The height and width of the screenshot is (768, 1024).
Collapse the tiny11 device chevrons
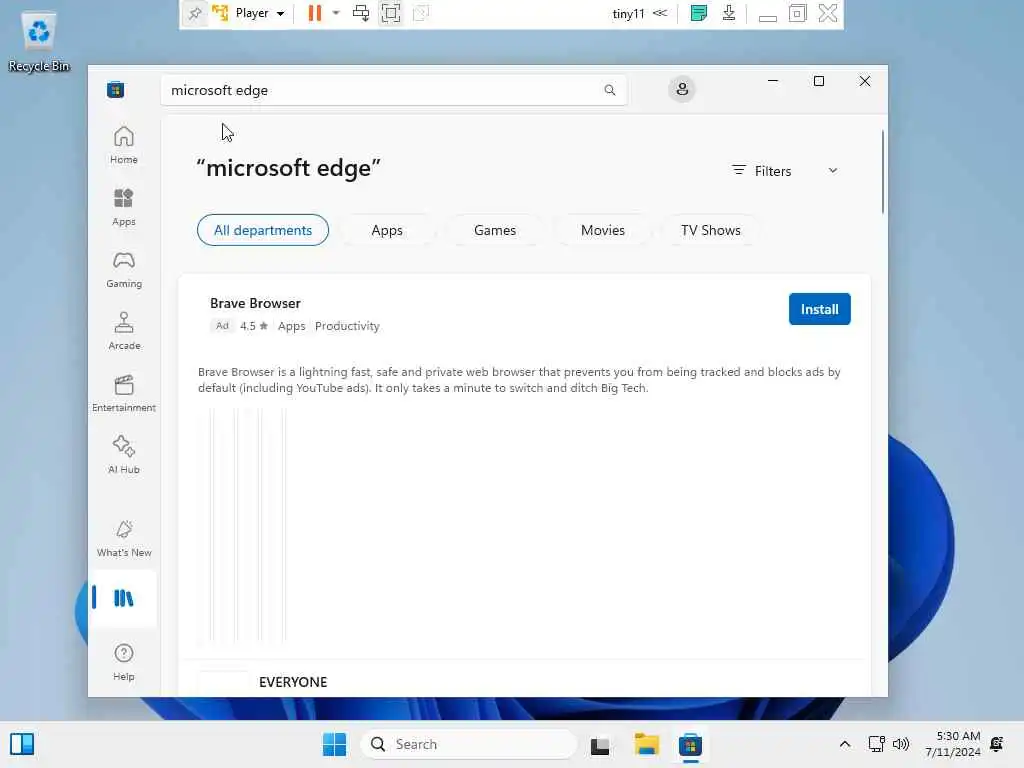(x=660, y=13)
